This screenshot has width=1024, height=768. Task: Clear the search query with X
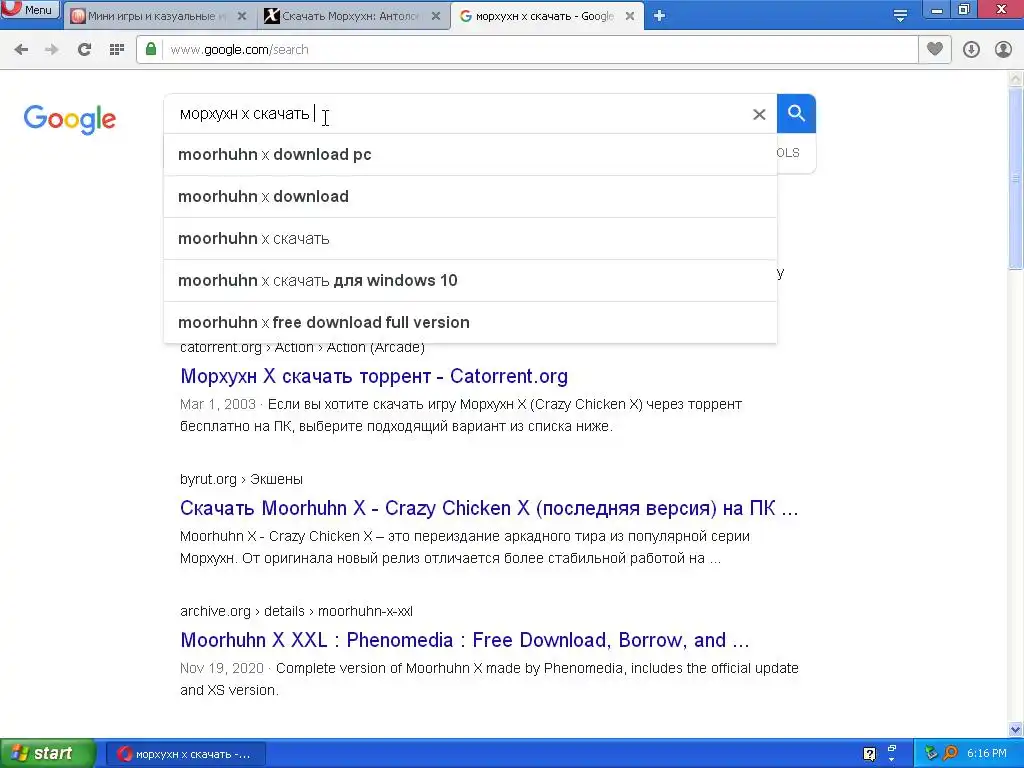[759, 114]
